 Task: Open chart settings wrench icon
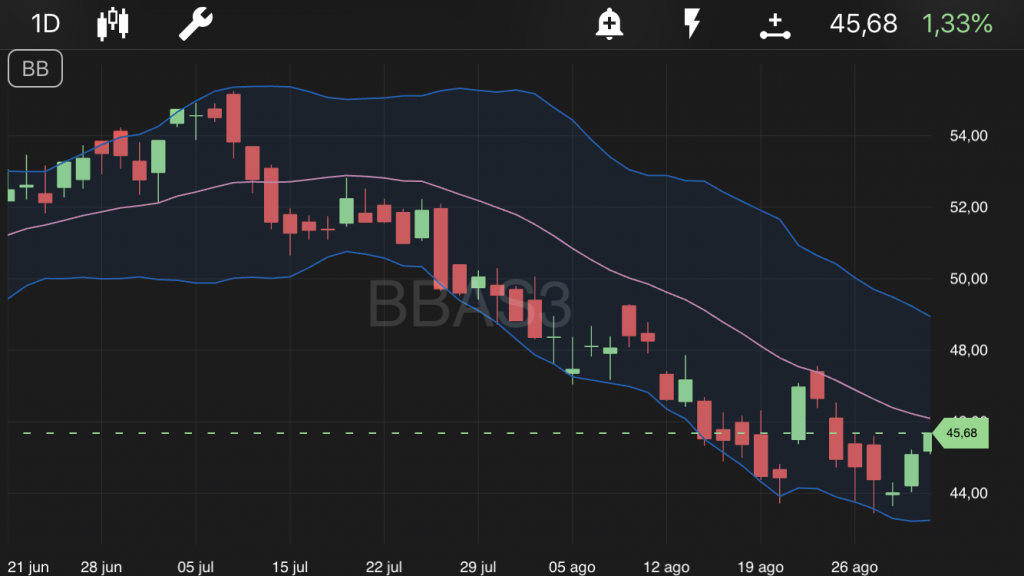point(196,24)
